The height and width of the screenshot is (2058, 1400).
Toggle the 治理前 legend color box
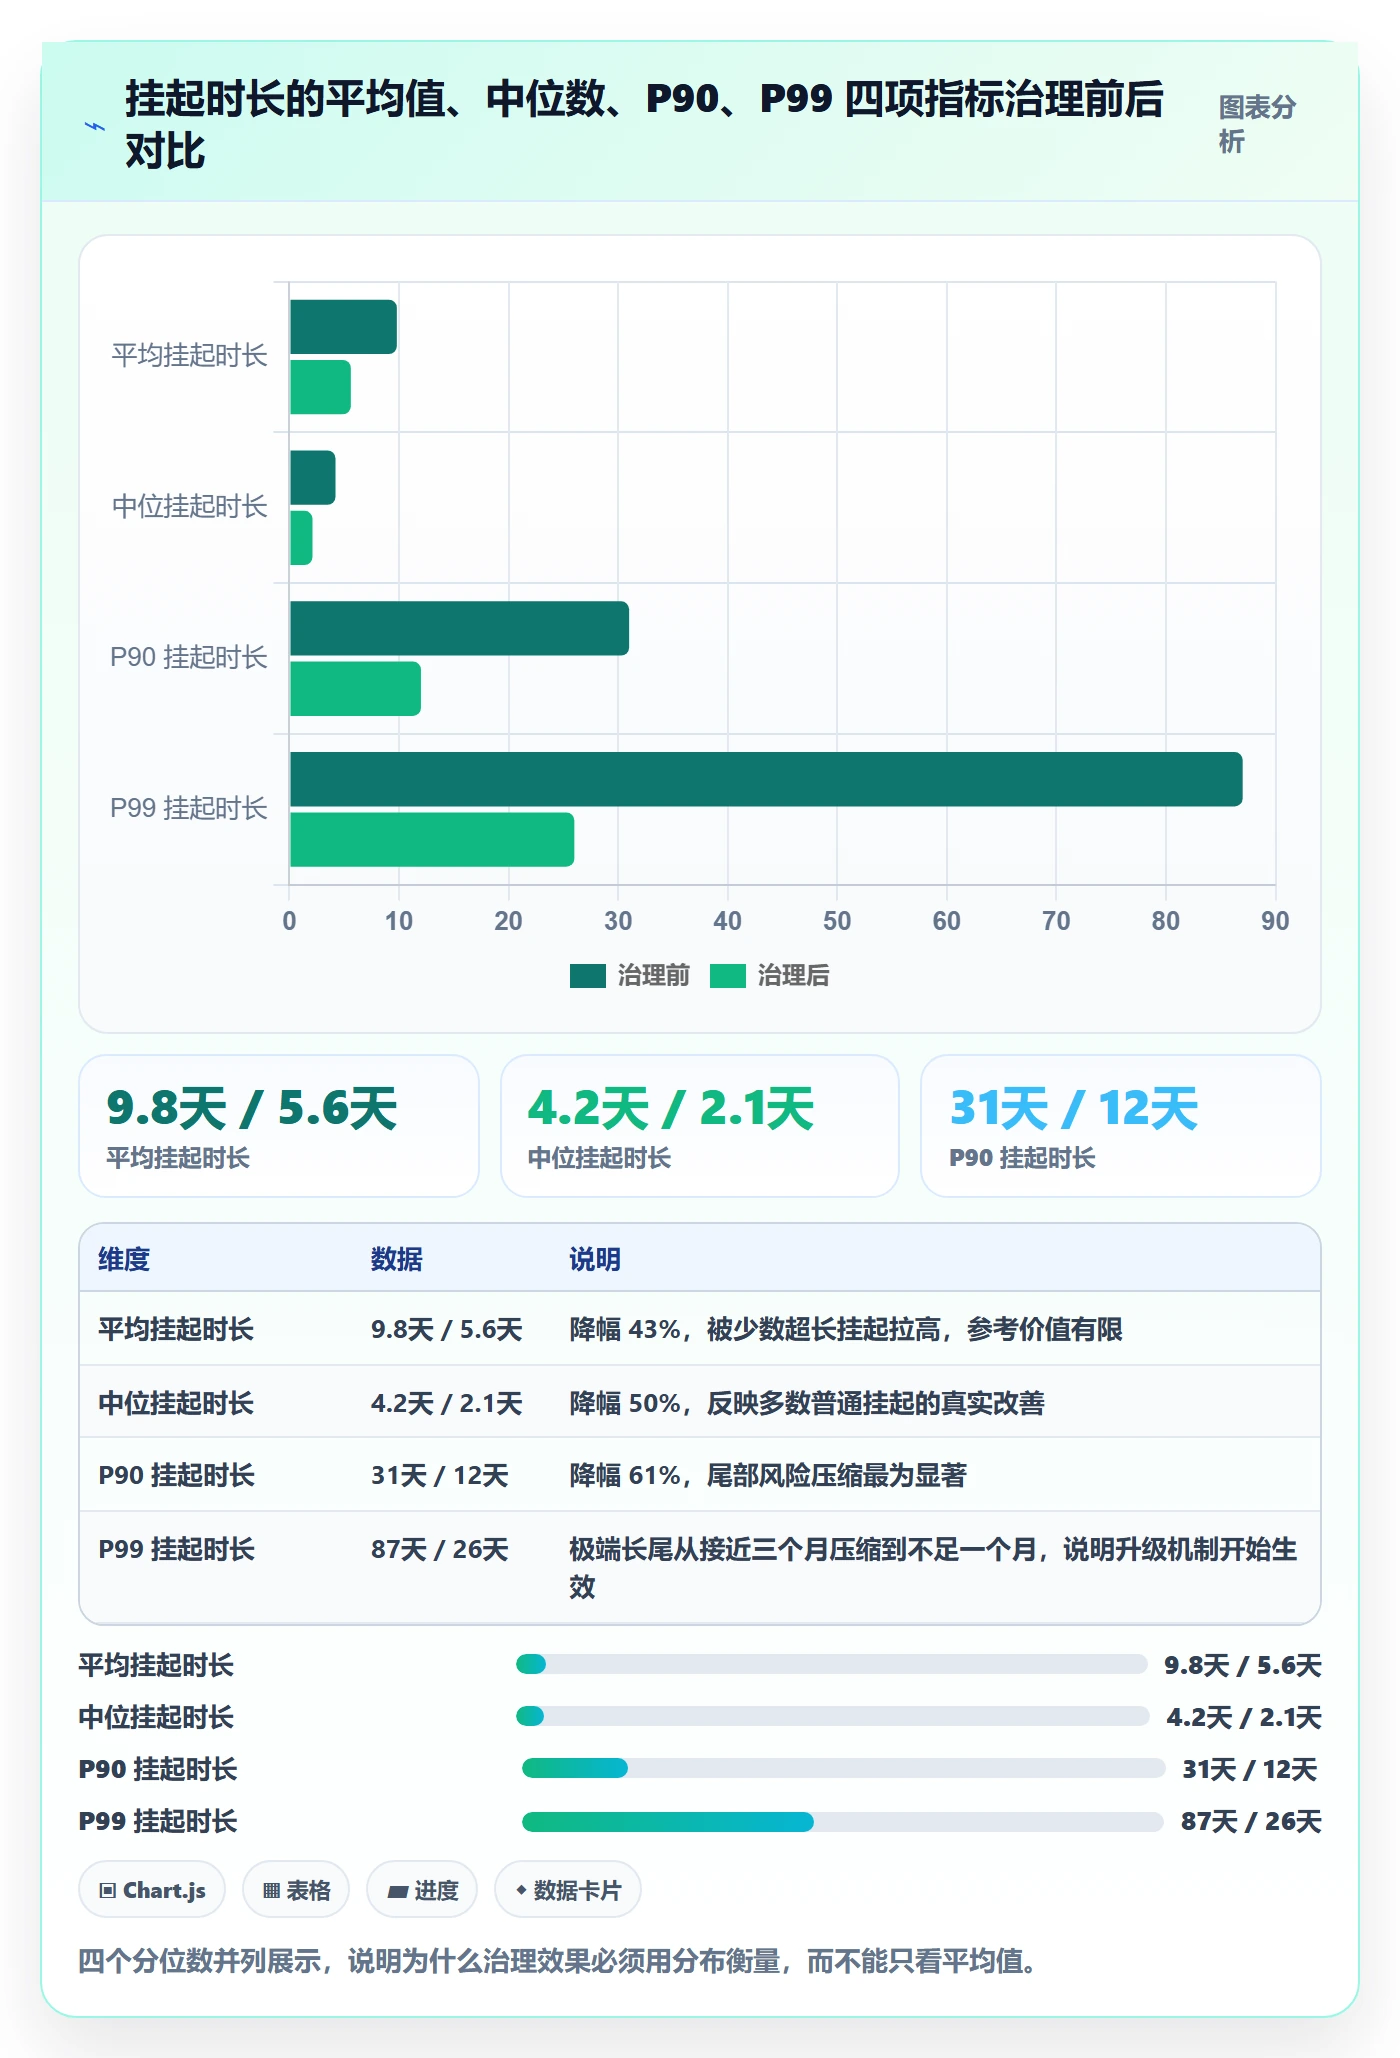click(x=588, y=976)
